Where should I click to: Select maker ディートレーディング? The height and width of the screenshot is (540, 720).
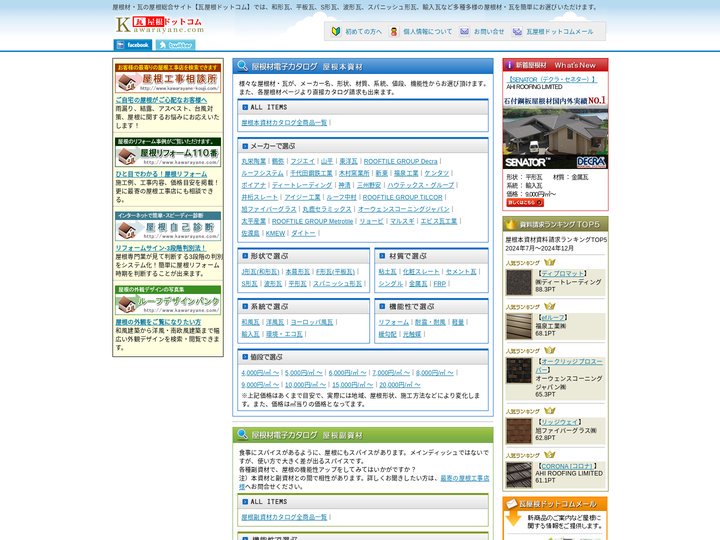coord(302,186)
